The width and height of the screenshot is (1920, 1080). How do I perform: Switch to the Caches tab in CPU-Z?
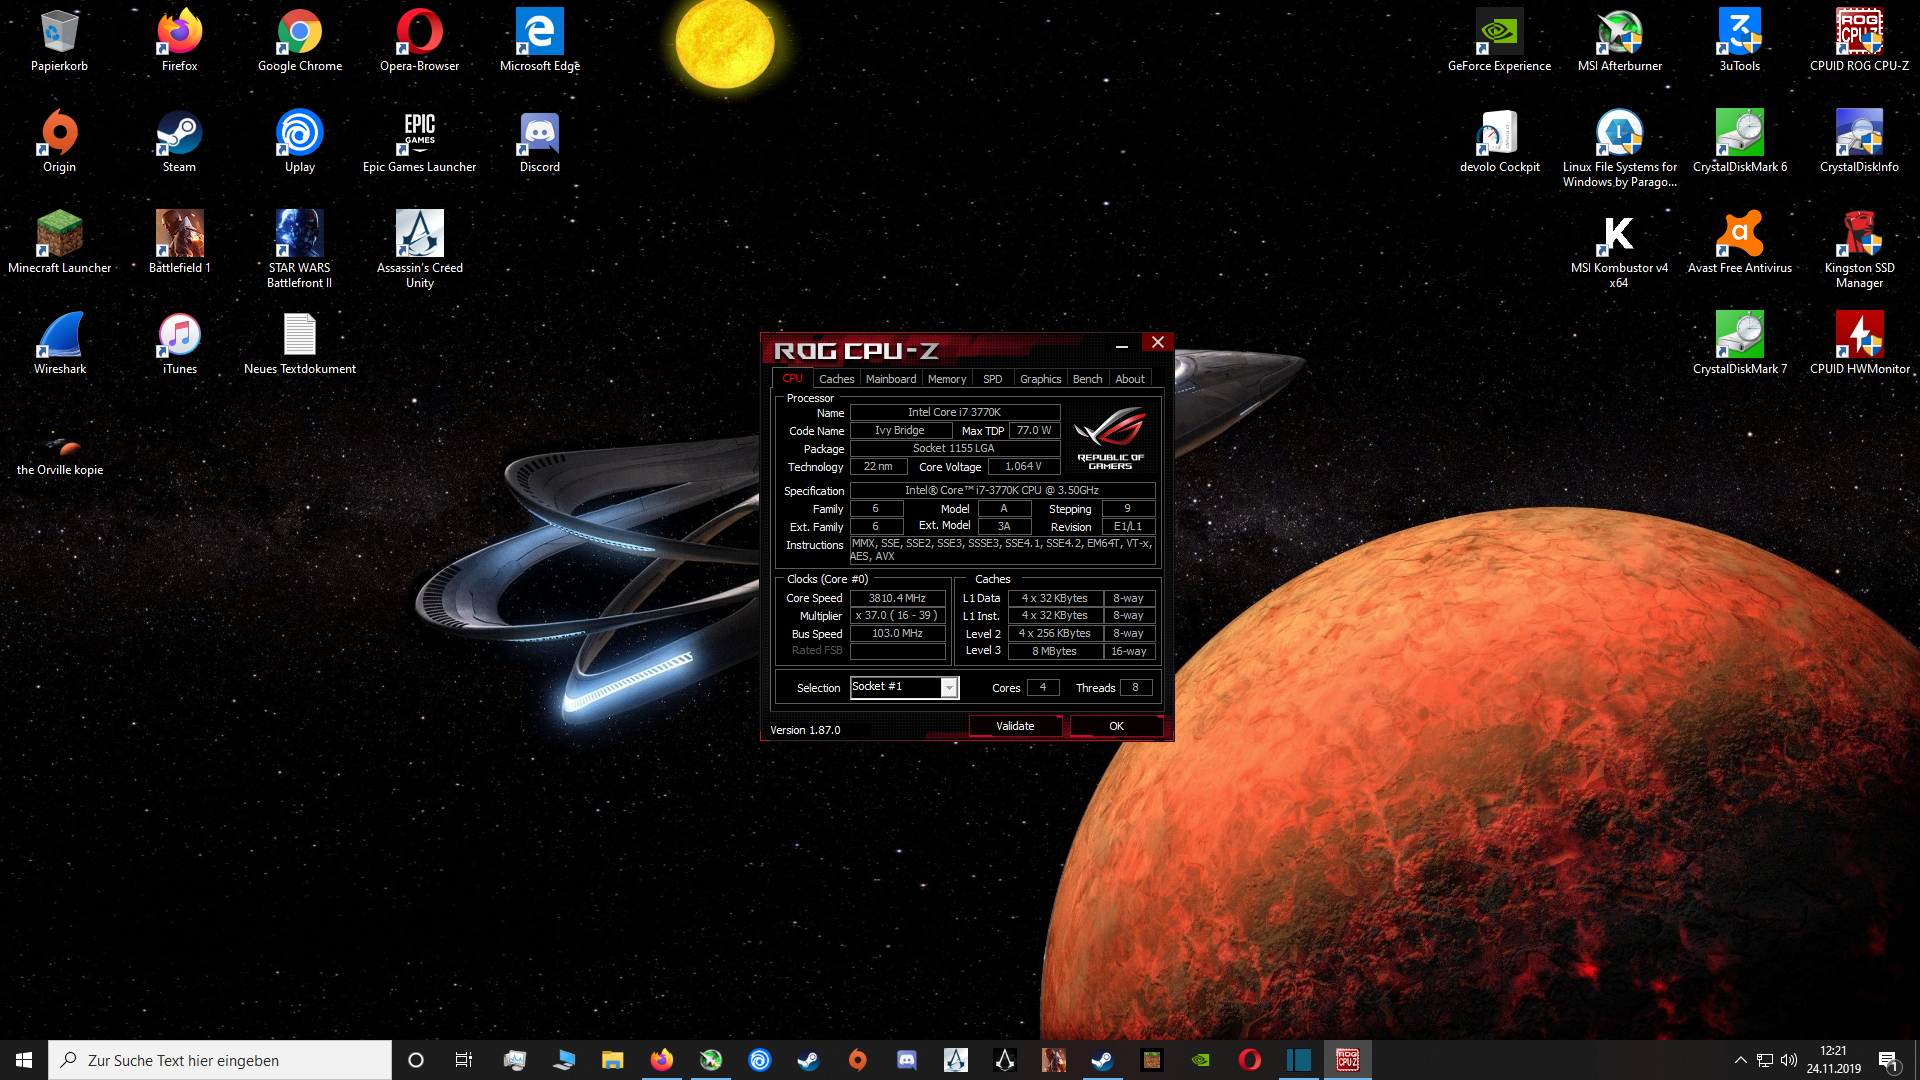836,379
